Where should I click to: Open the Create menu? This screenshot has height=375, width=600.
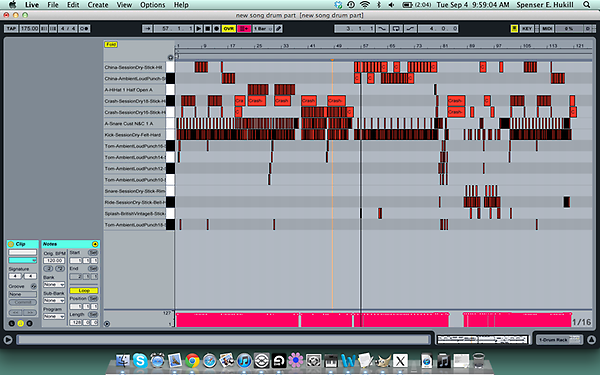98,5
